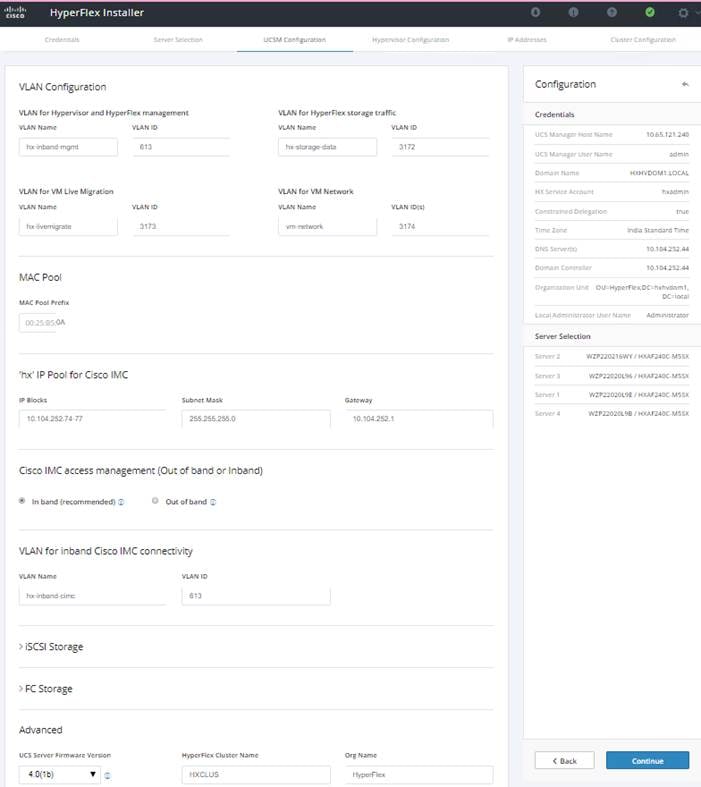Click HyperFlex Installer title text
Viewport: 701px width, 787px height.
click(x=97, y=13)
